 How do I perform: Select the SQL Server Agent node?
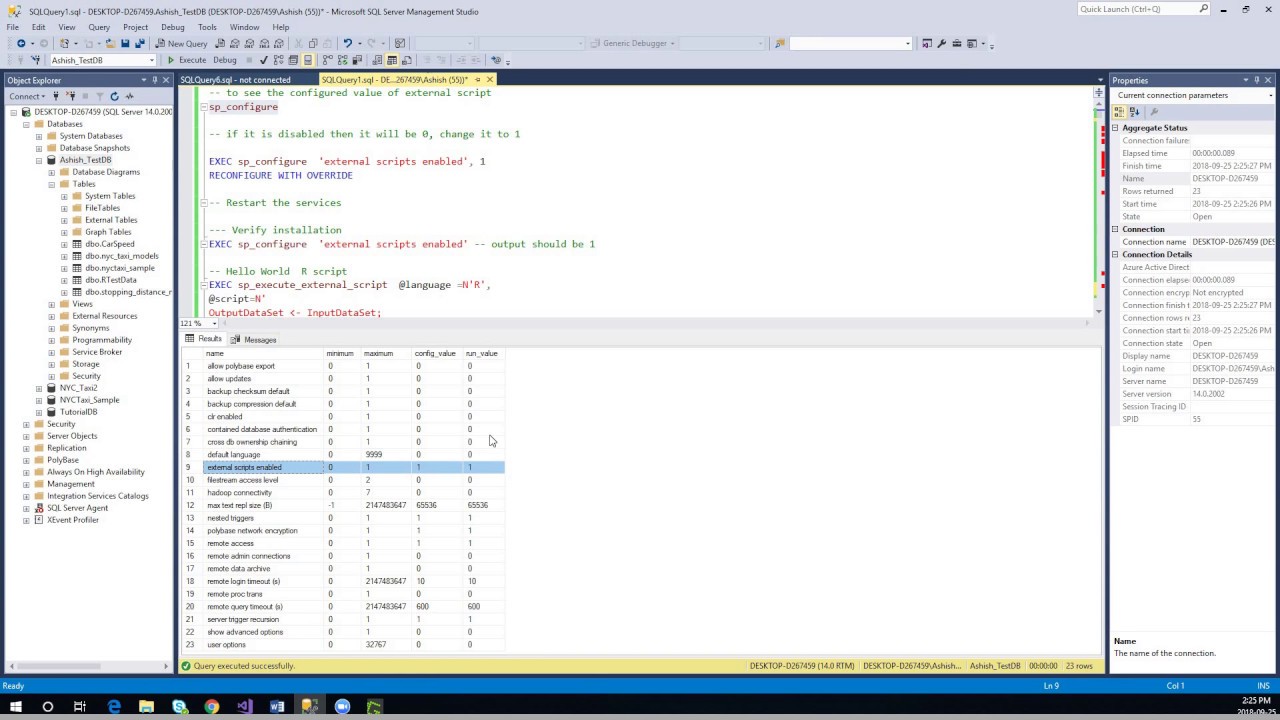tap(77, 508)
